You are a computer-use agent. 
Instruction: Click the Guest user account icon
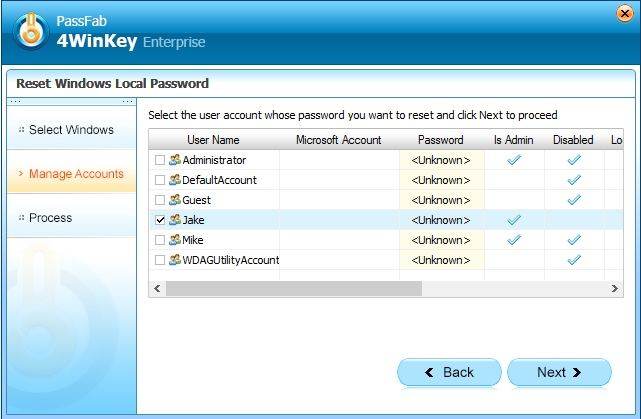174,200
